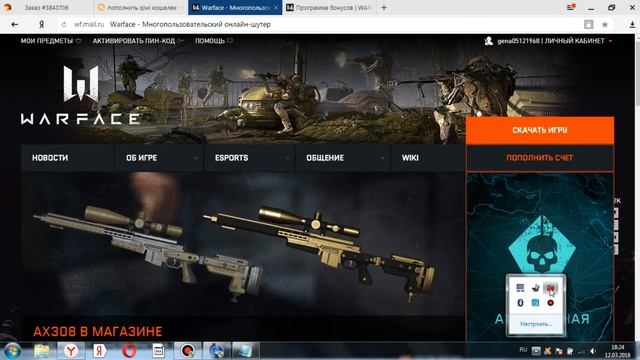Toggle the reader mode icon in address bar
This screenshot has width=640, height=360.
(x=589, y=24)
